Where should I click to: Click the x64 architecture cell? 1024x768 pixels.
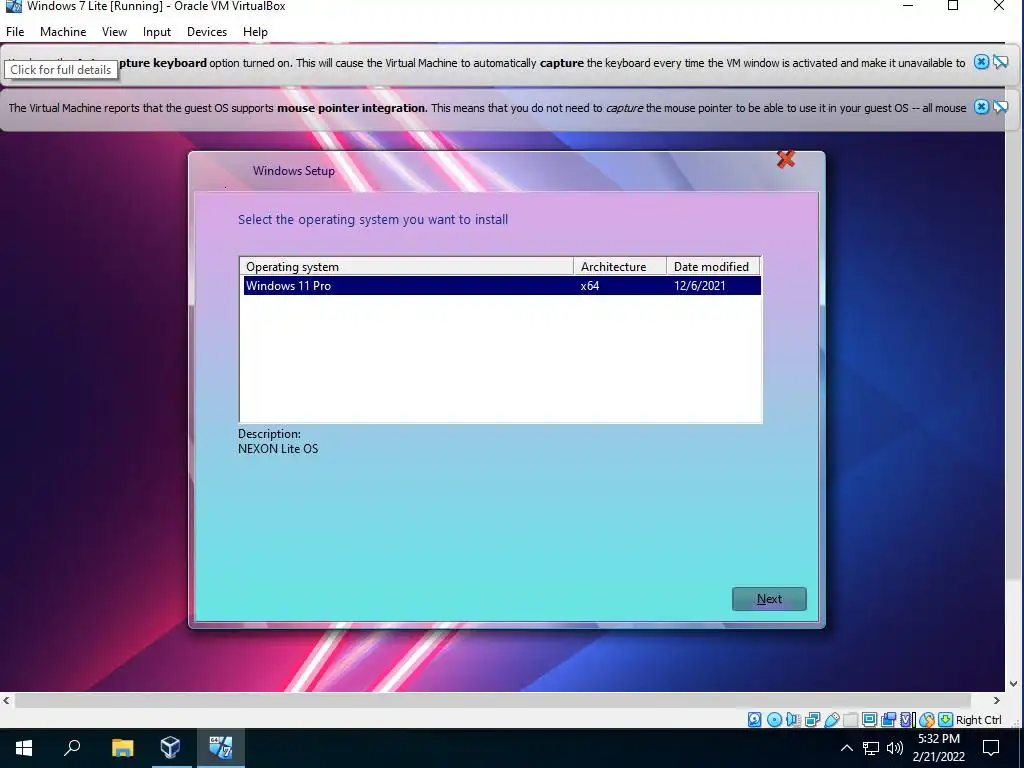tap(590, 285)
